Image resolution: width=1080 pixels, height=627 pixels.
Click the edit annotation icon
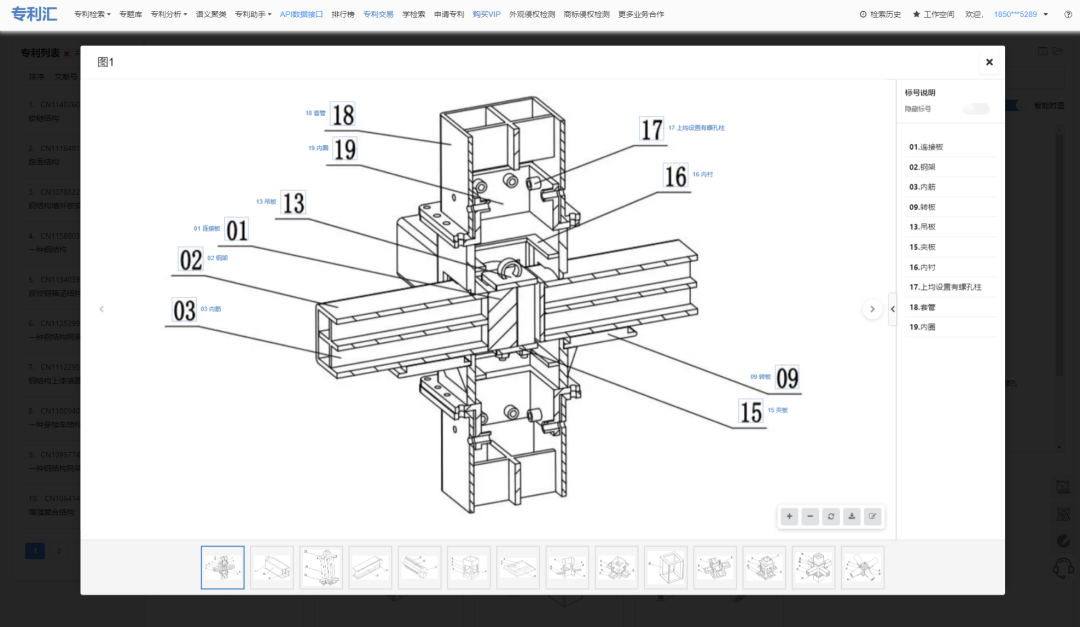873,517
